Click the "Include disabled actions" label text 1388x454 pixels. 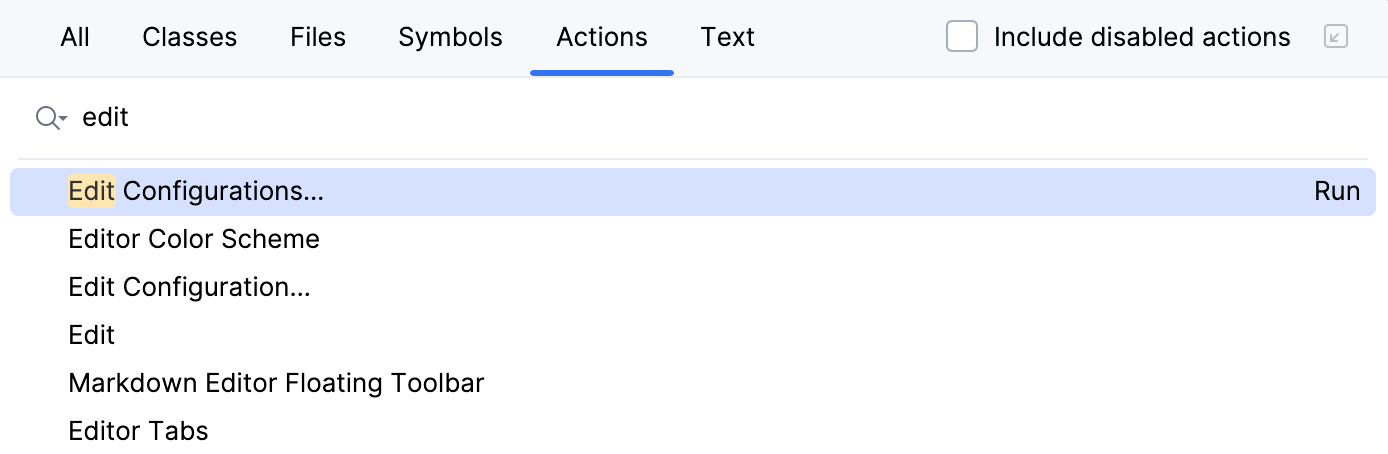pyautogui.click(x=1142, y=38)
